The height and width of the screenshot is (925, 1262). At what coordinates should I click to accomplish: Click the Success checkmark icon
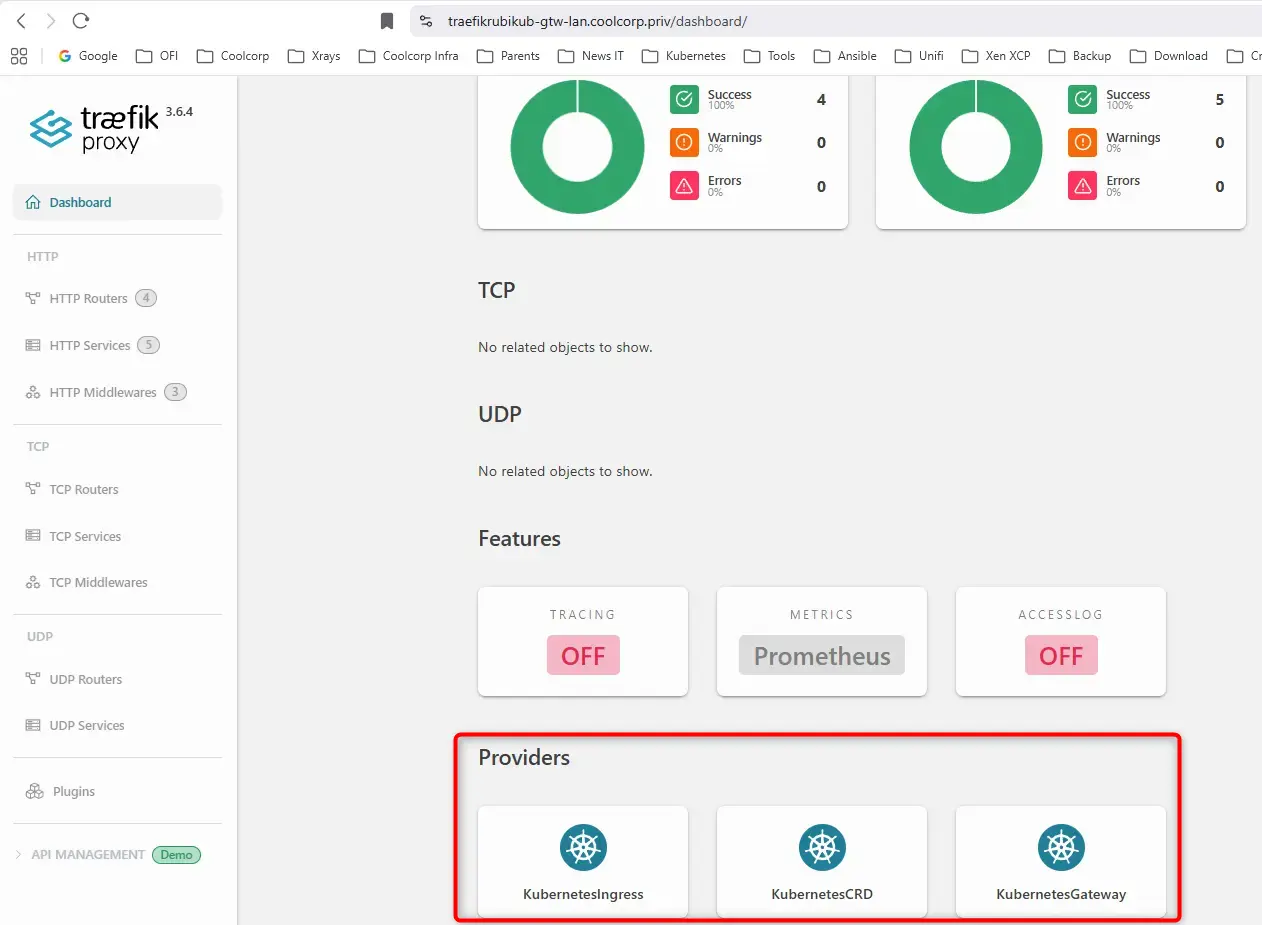684,99
